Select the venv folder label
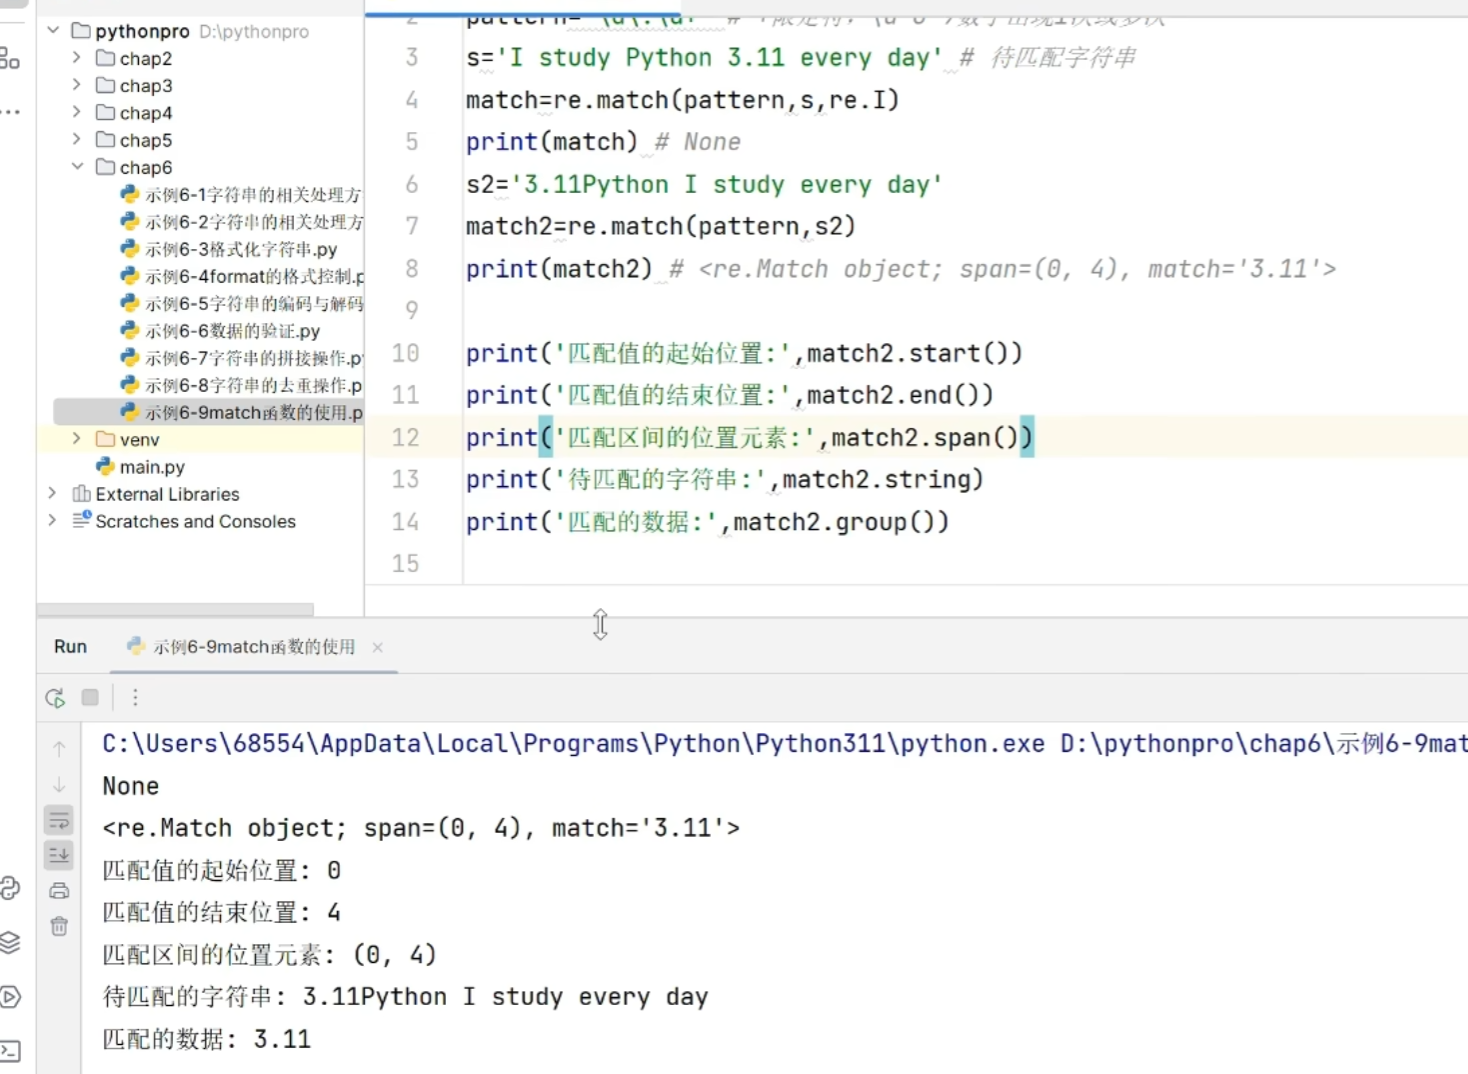The image size is (1468, 1074). [139, 440]
